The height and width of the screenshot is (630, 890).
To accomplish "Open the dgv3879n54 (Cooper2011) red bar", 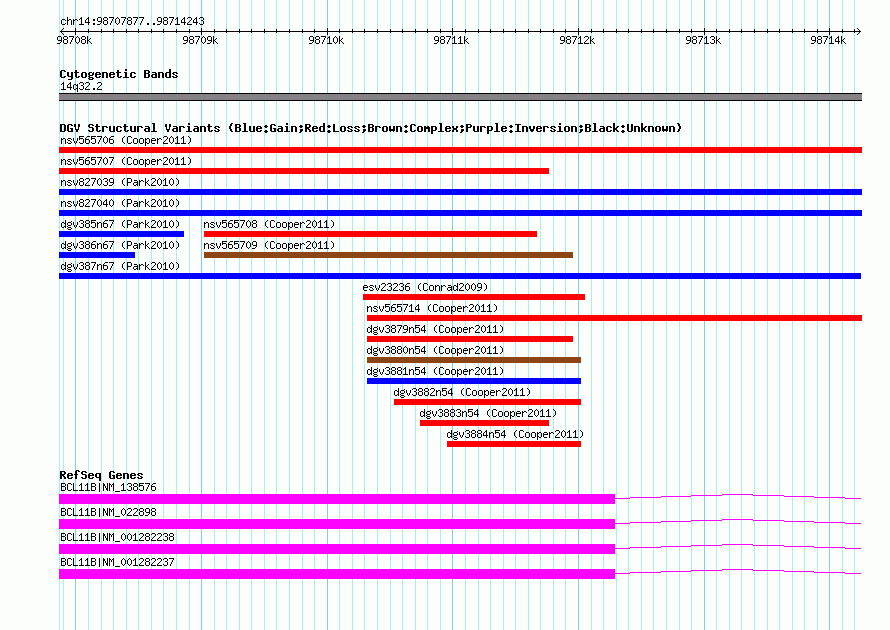I will (470, 339).
